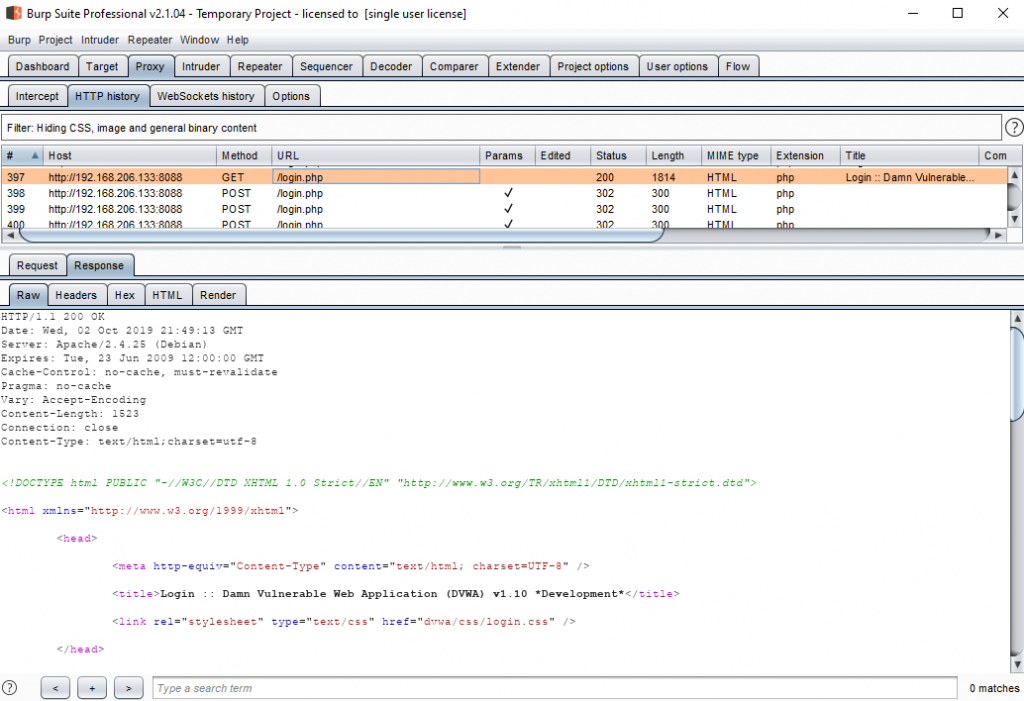
Task: Switch to the Repeater tab
Action: coord(259,67)
